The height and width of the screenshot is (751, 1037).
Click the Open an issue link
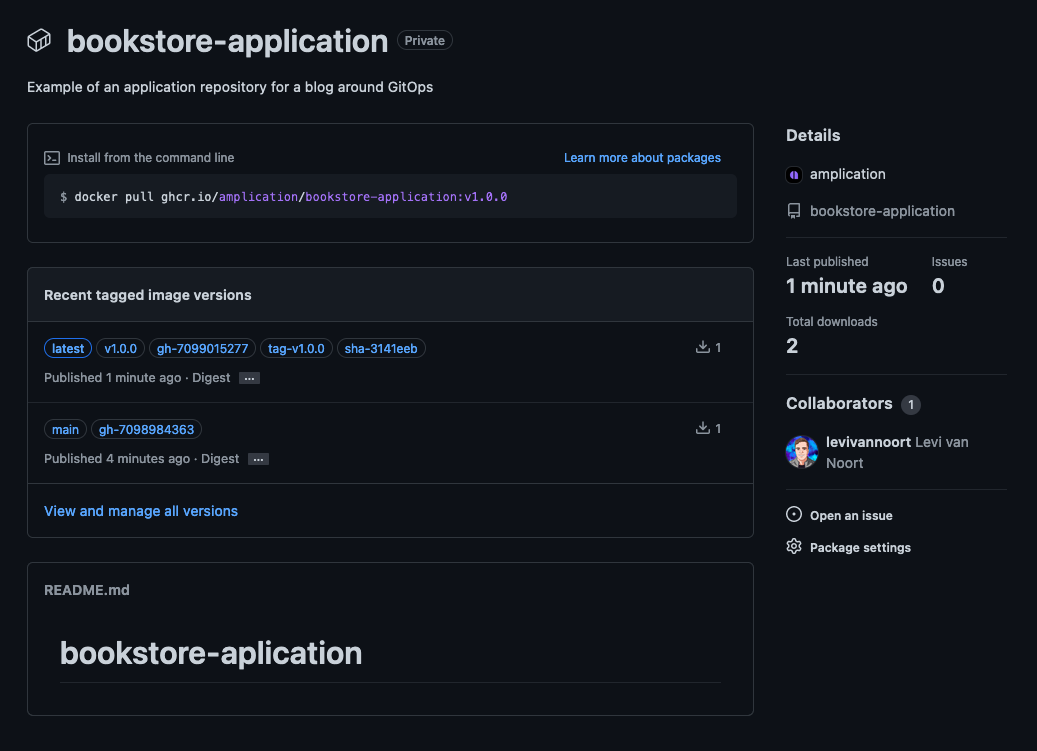point(851,516)
